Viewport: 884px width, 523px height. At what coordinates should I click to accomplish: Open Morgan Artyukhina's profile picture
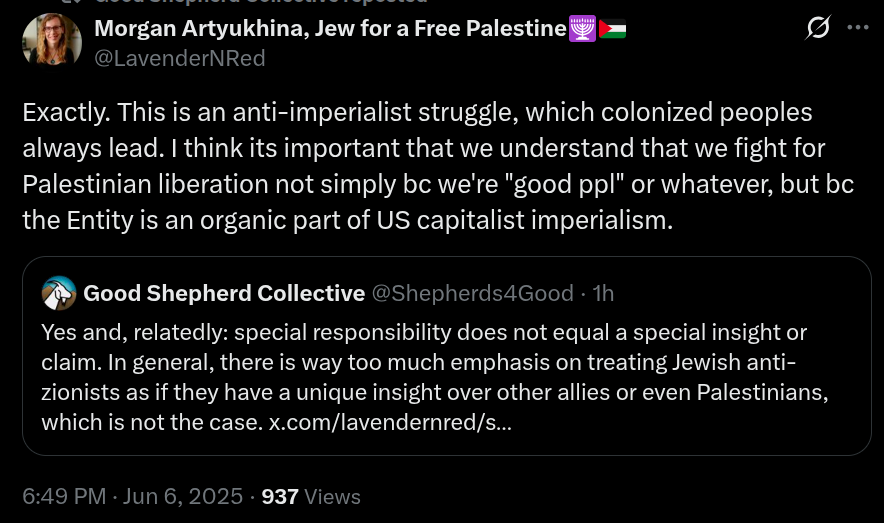point(51,41)
